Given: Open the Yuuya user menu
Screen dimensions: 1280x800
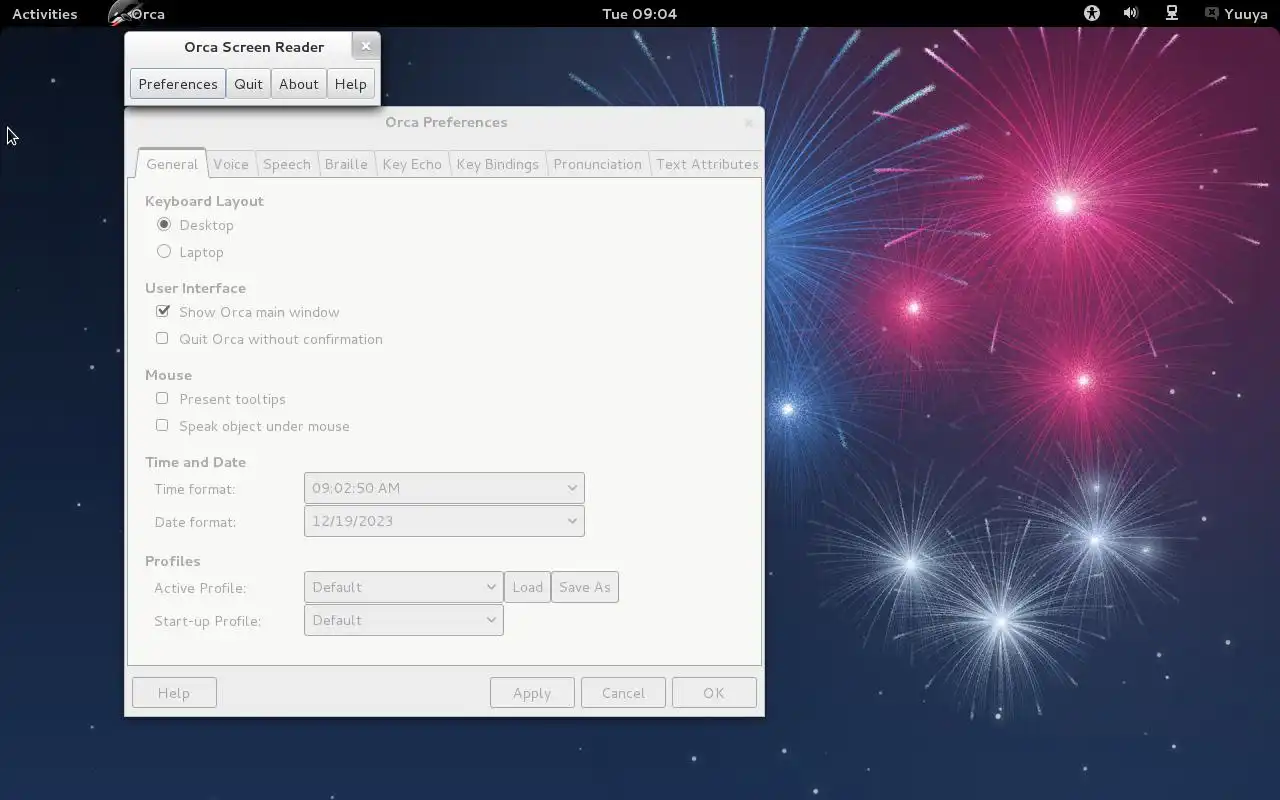Looking at the screenshot, I should [1237, 13].
